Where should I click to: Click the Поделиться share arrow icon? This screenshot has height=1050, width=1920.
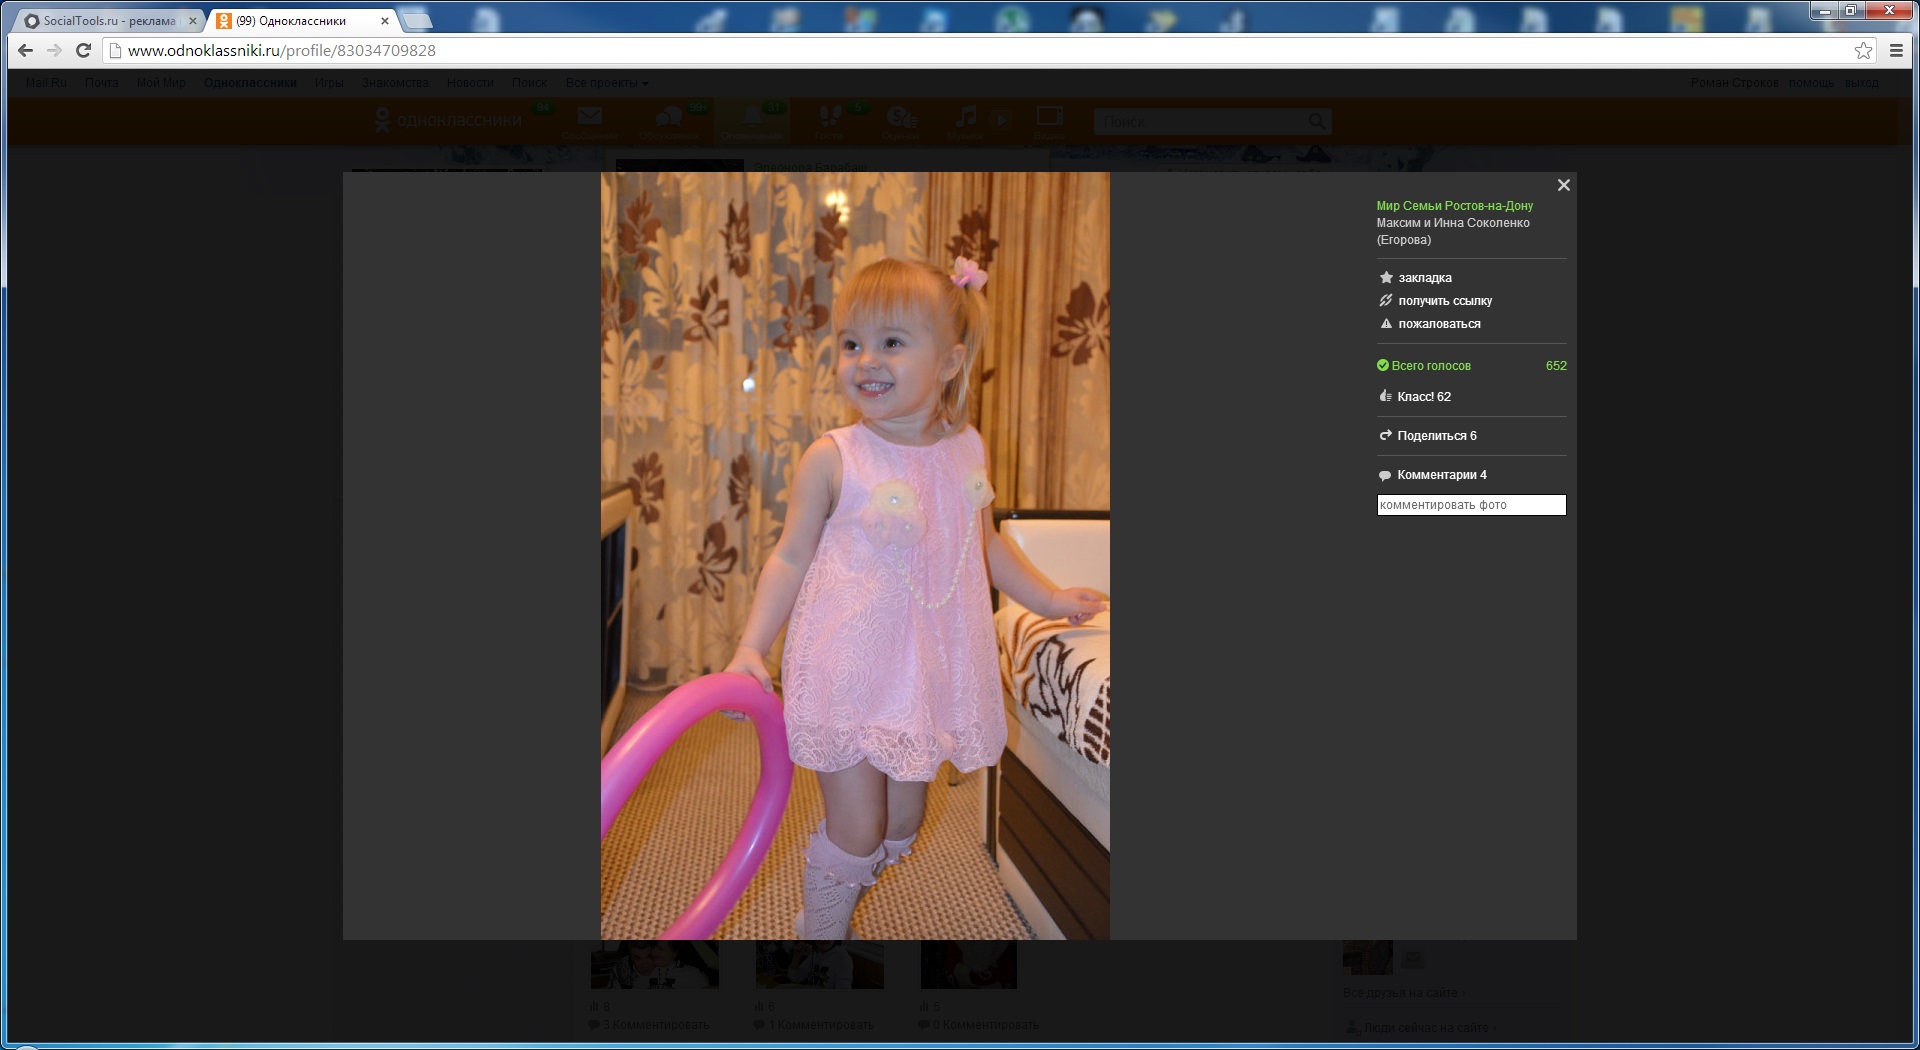[1385, 436]
